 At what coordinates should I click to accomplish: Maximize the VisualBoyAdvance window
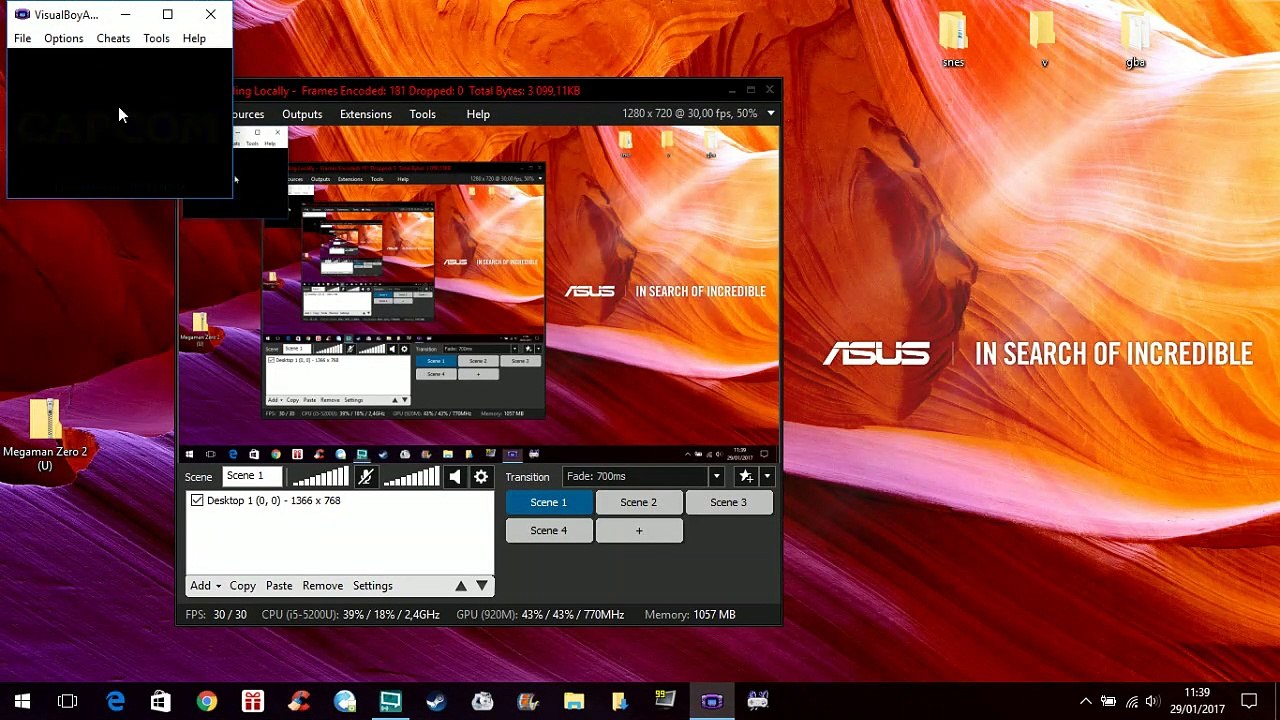pyautogui.click(x=167, y=14)
